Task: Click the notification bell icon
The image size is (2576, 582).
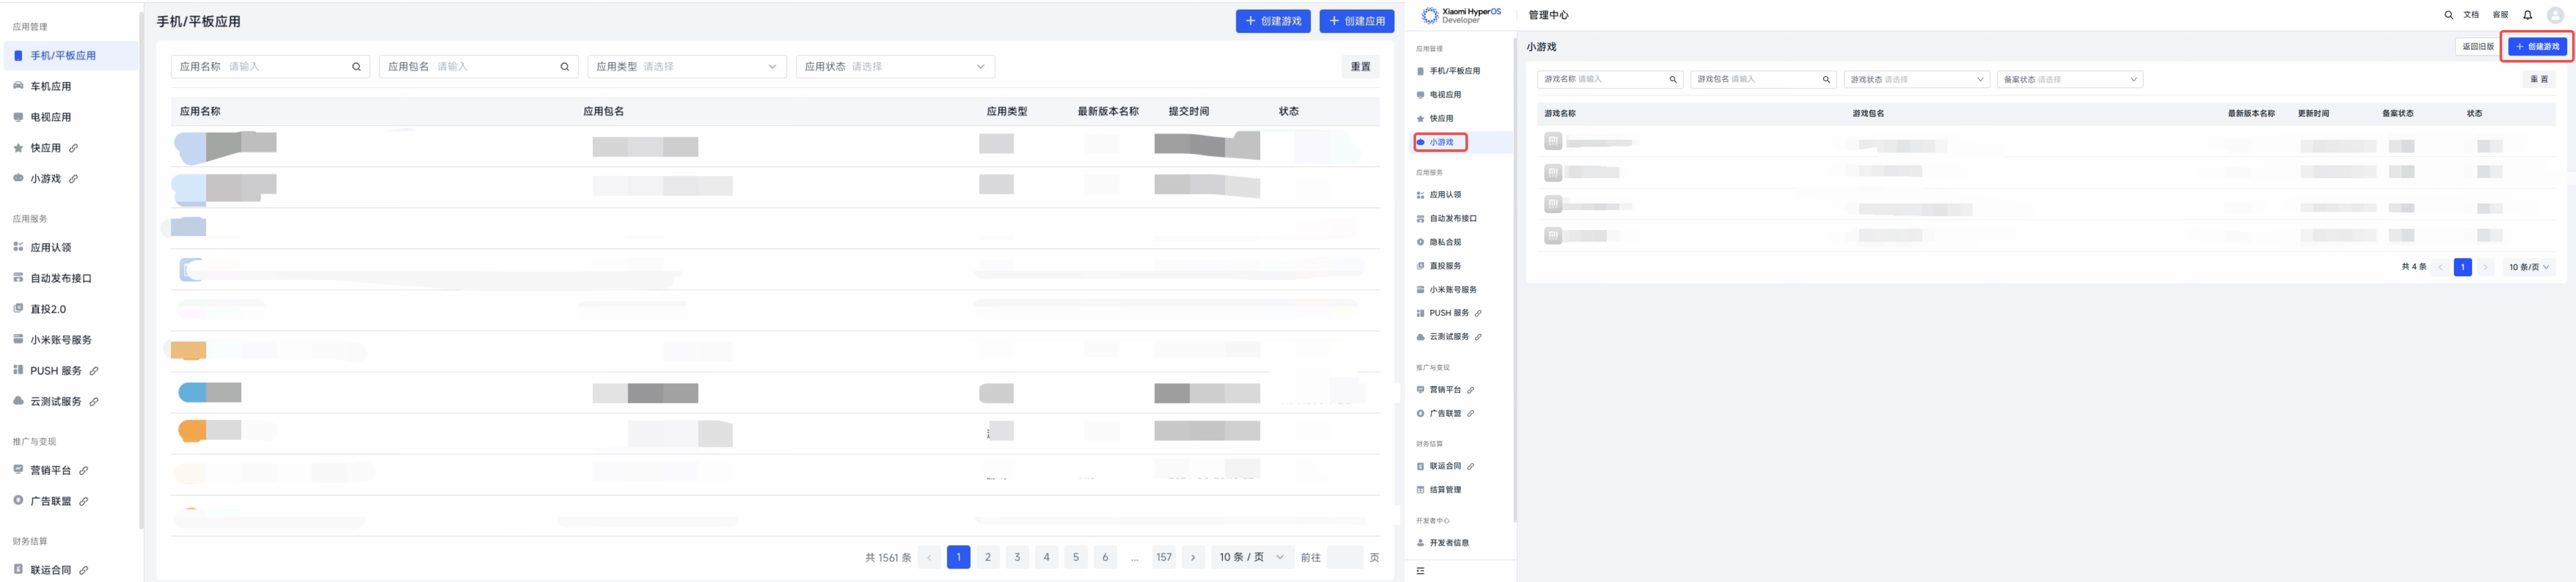Action: pyautogui.click(x=2527, y=15)
